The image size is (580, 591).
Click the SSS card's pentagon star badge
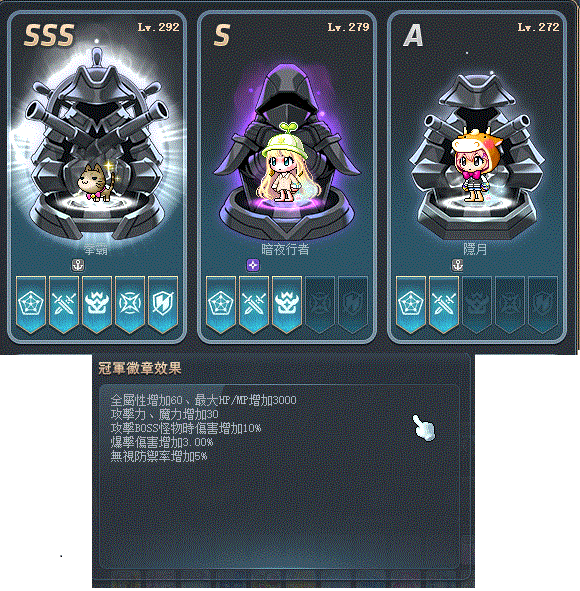point(31,305)
